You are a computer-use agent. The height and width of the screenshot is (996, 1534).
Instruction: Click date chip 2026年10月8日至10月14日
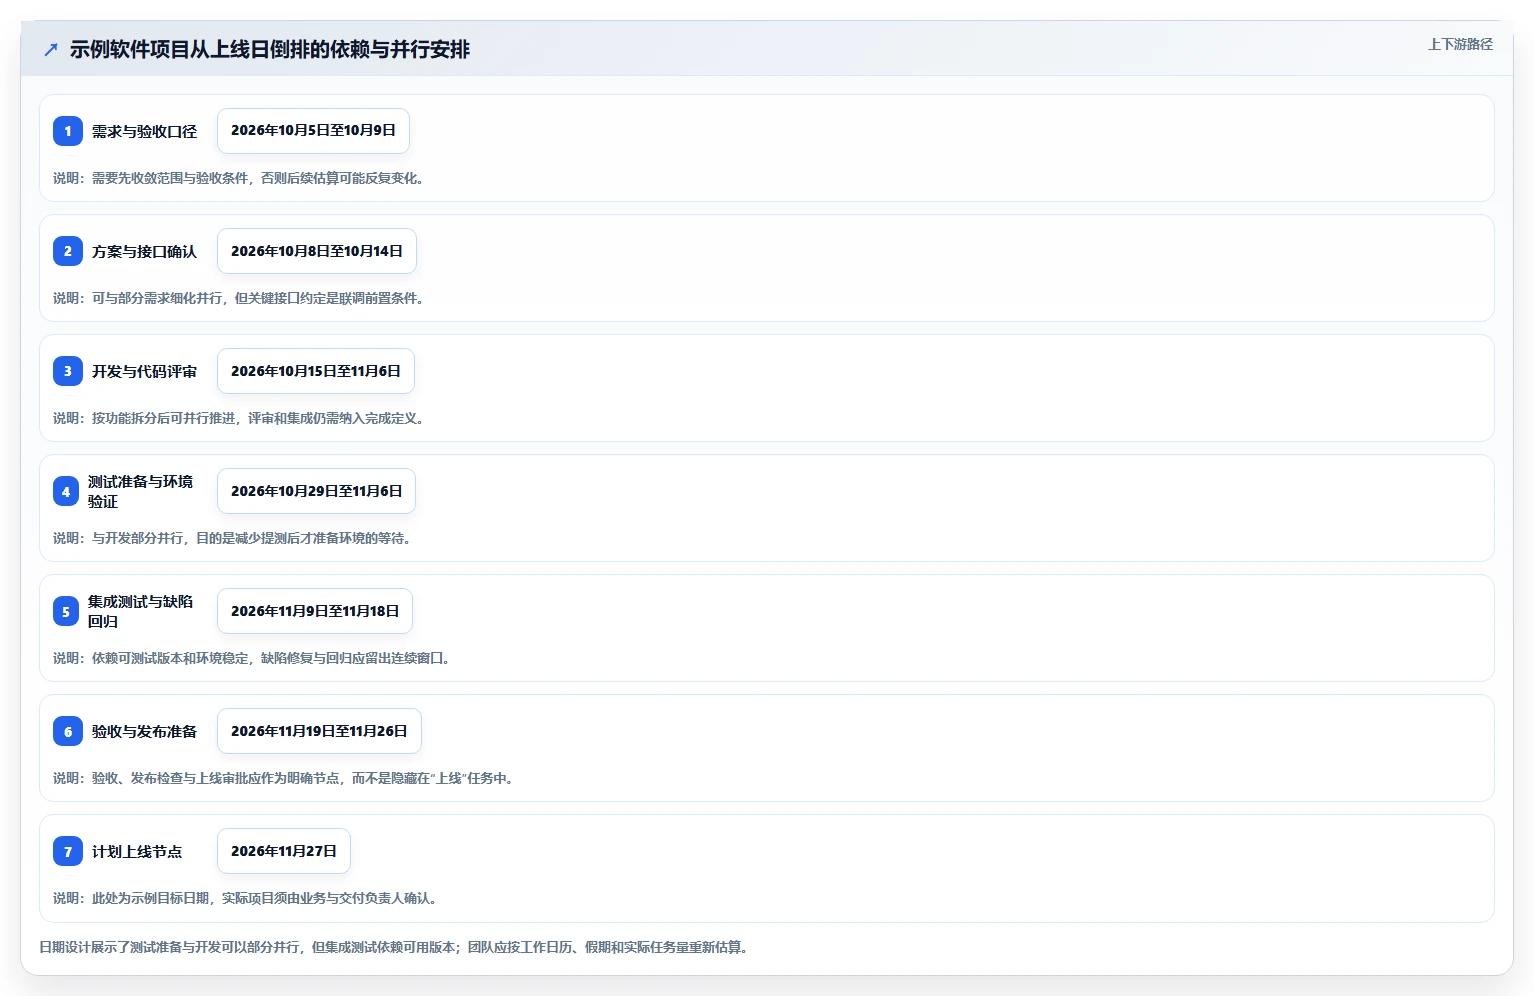click(x=317, y=251)
